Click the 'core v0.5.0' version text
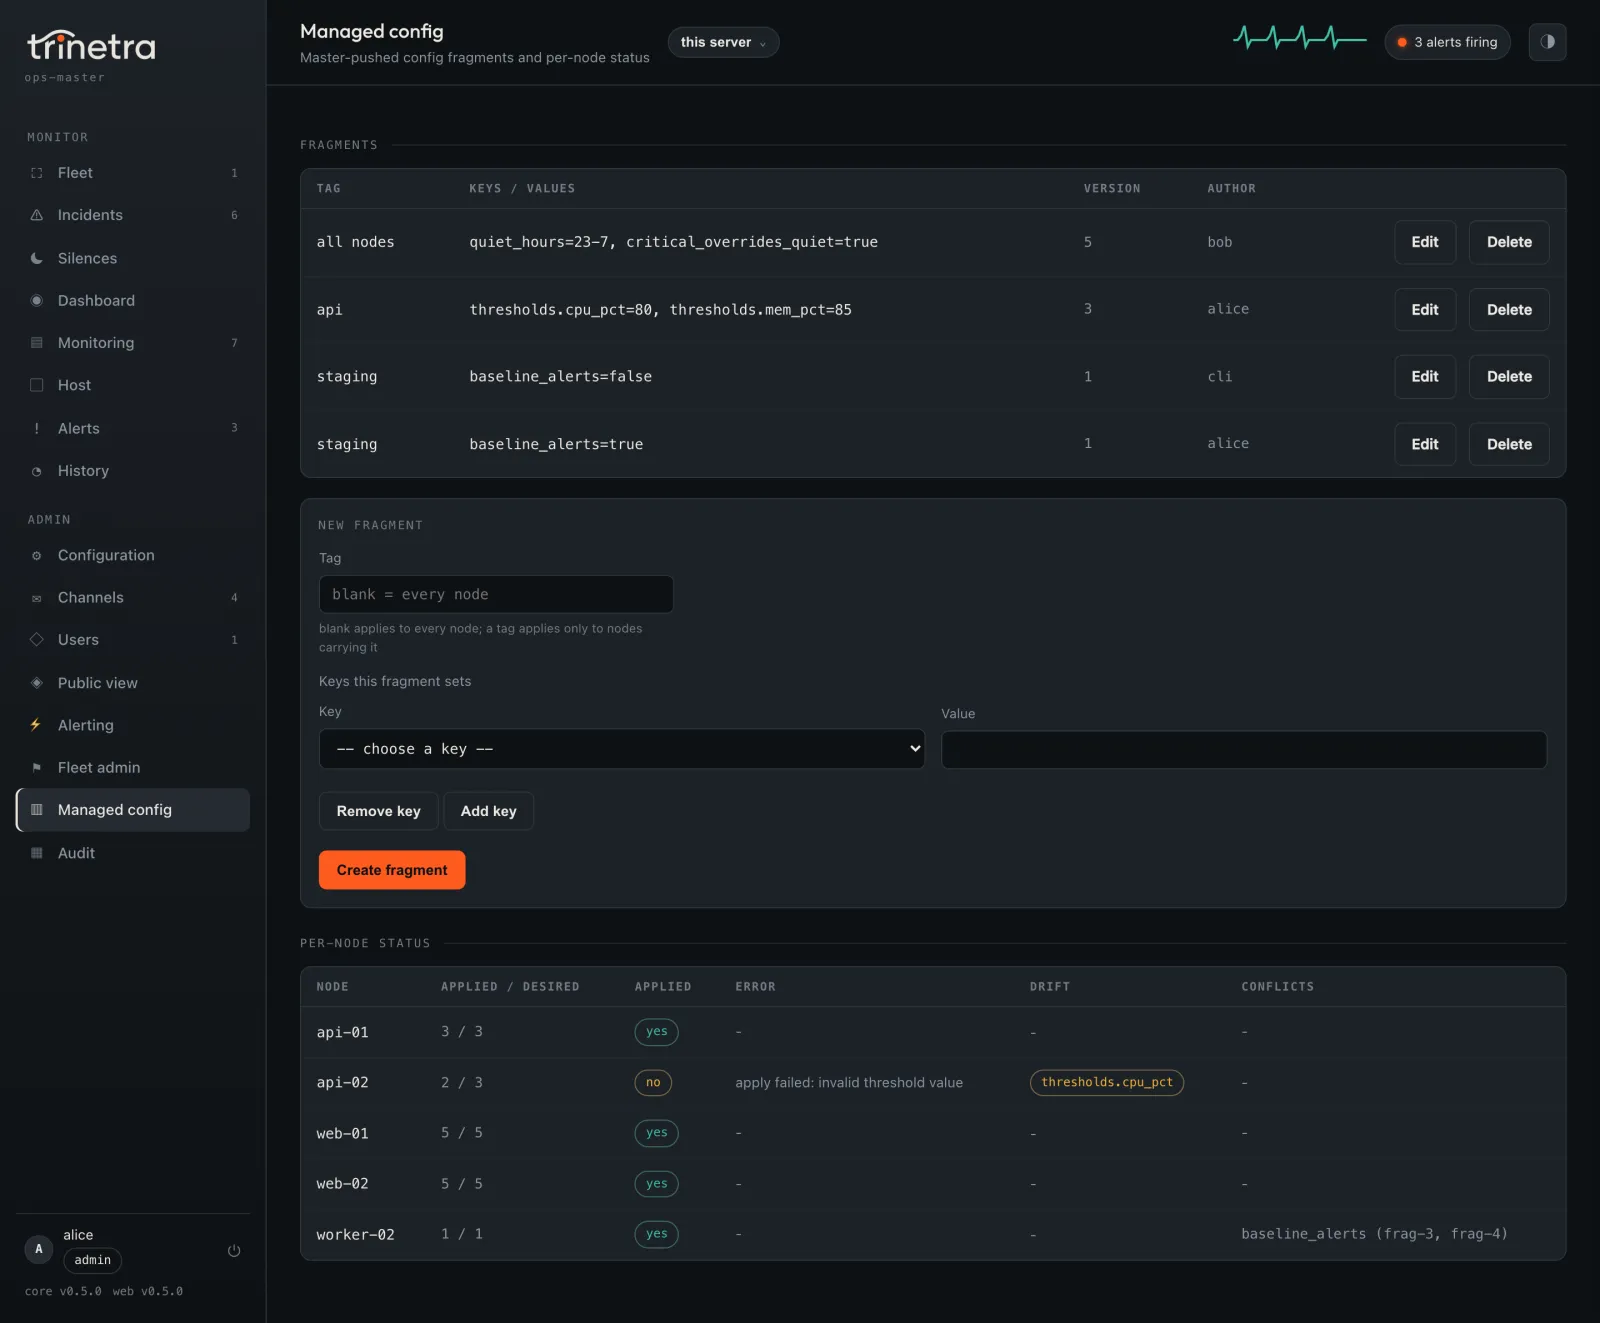The height and width of the screenshot is (1323, 1600). (x=63, y=1292)
